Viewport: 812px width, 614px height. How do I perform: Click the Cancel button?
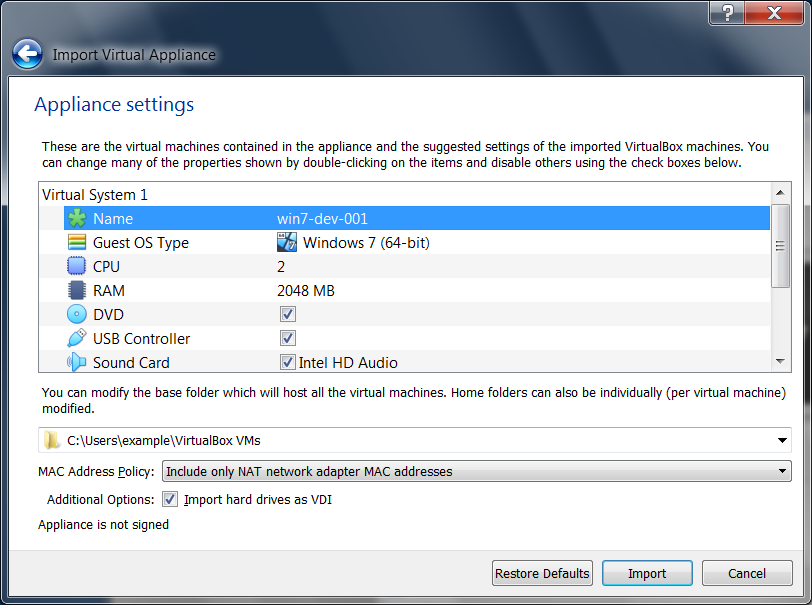747,573
